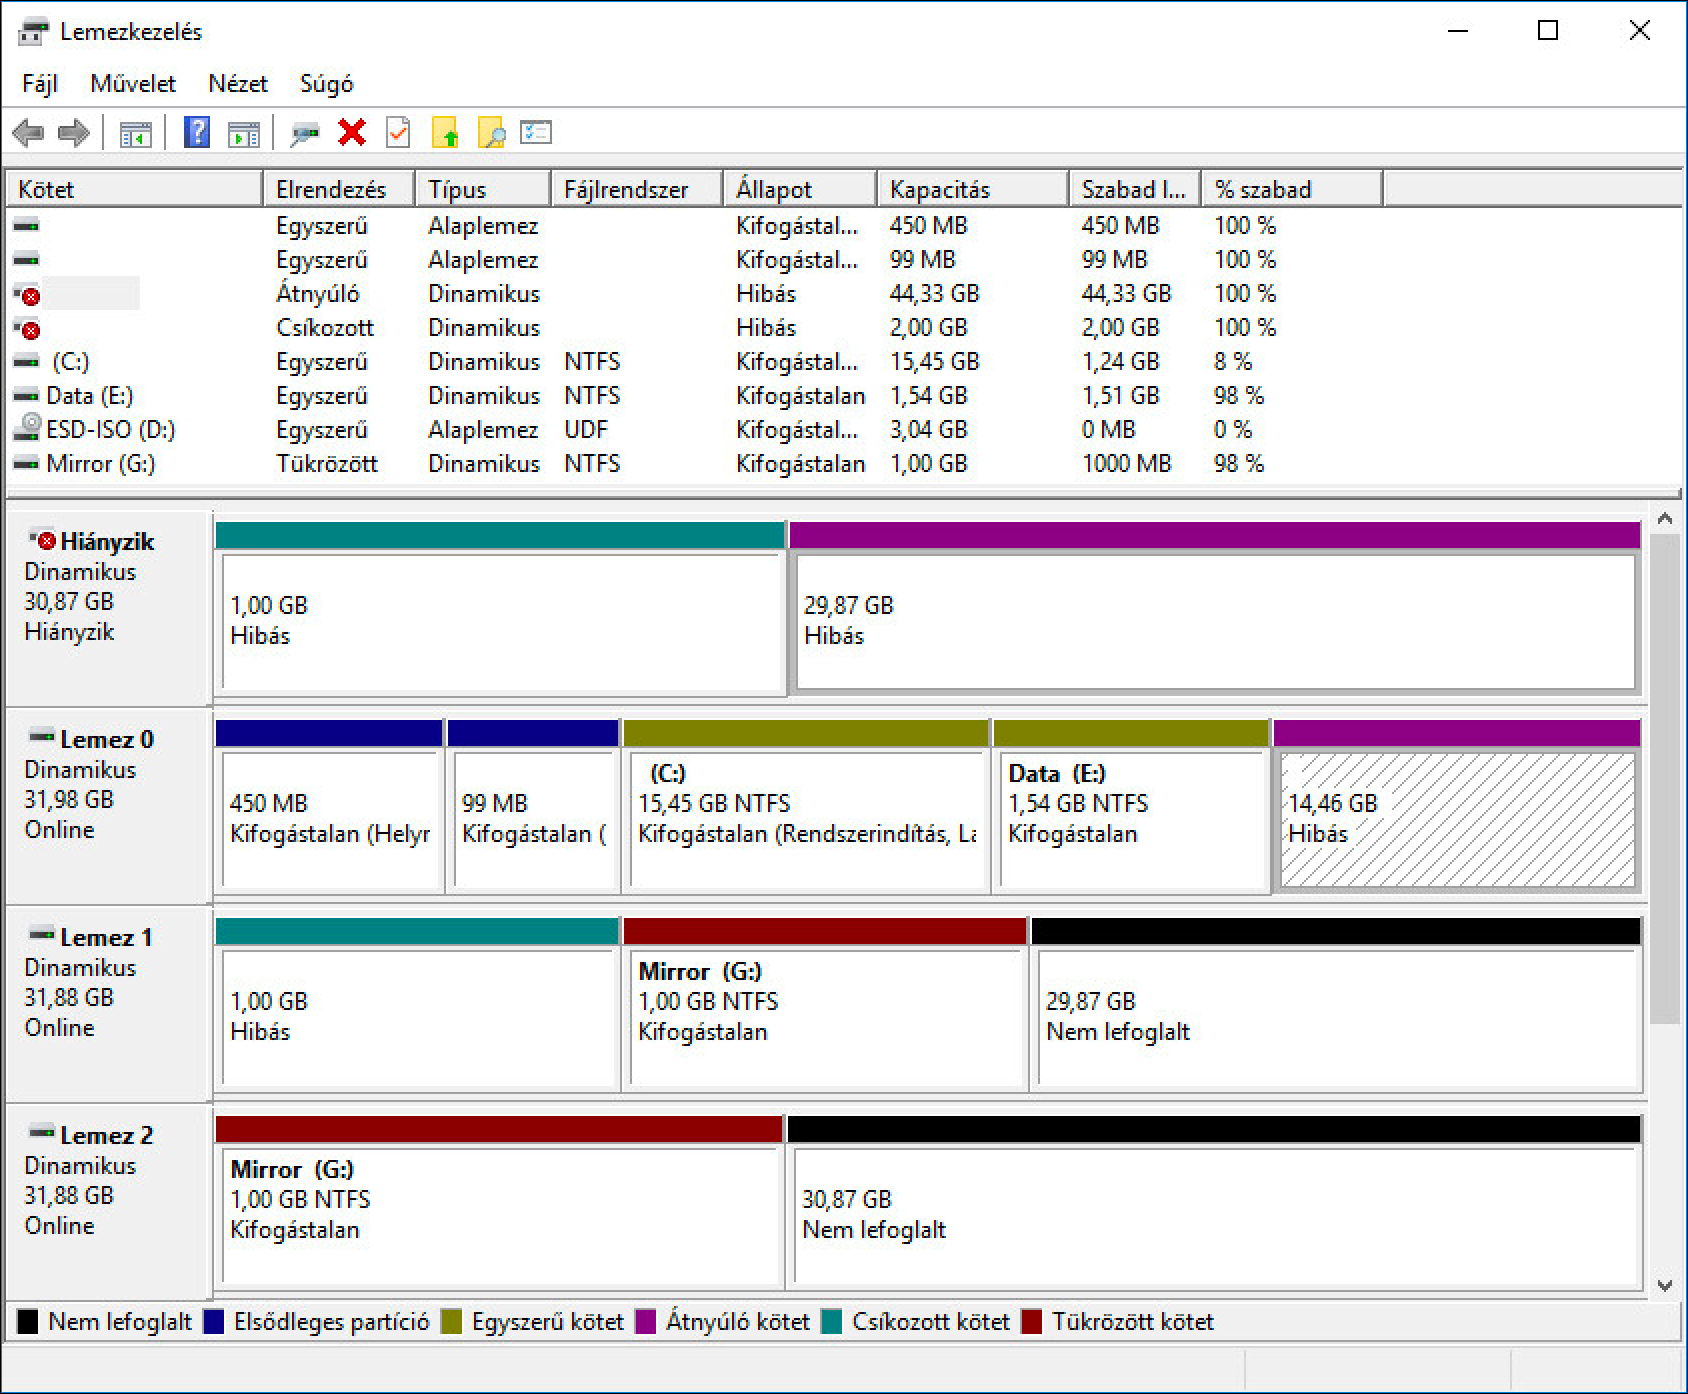Screen dimensions: 1688x1394
Task: Click the Forward arrow toolbar icon
Action: pyautogui.click(x=74, y=133)
